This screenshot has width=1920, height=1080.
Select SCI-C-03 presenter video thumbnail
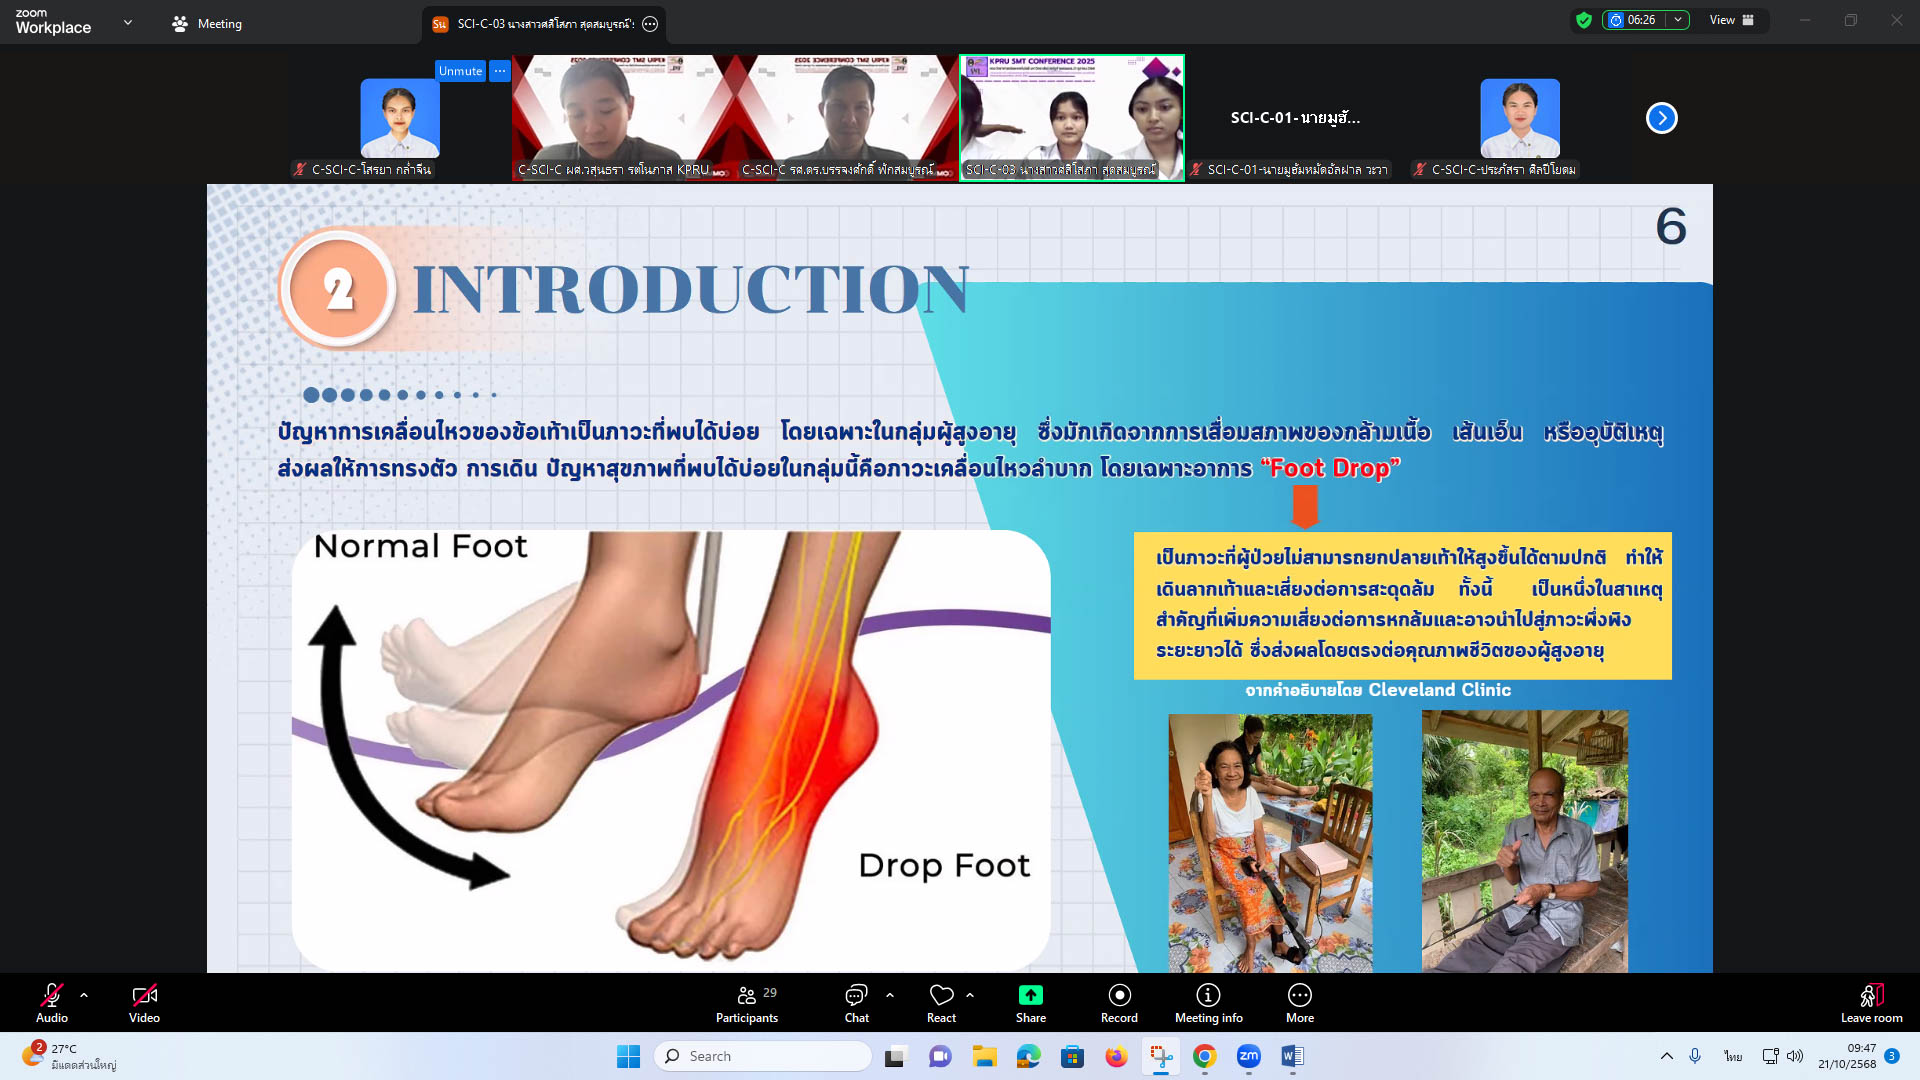point(1072,117)
